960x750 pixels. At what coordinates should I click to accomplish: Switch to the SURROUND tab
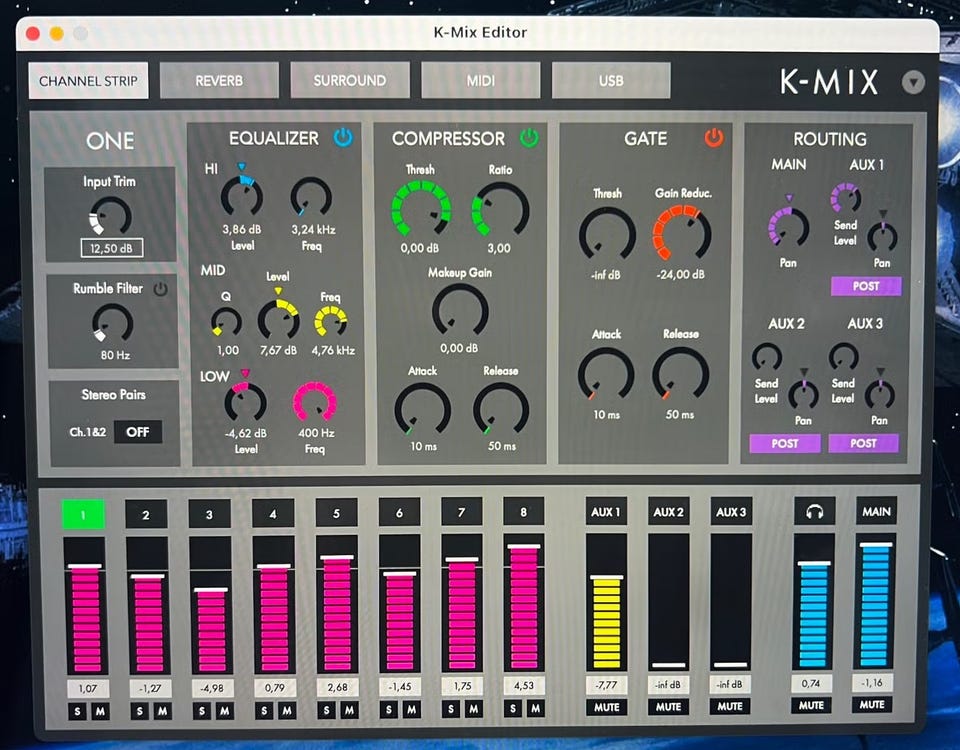pyautogui.click(x=350, y=80)
